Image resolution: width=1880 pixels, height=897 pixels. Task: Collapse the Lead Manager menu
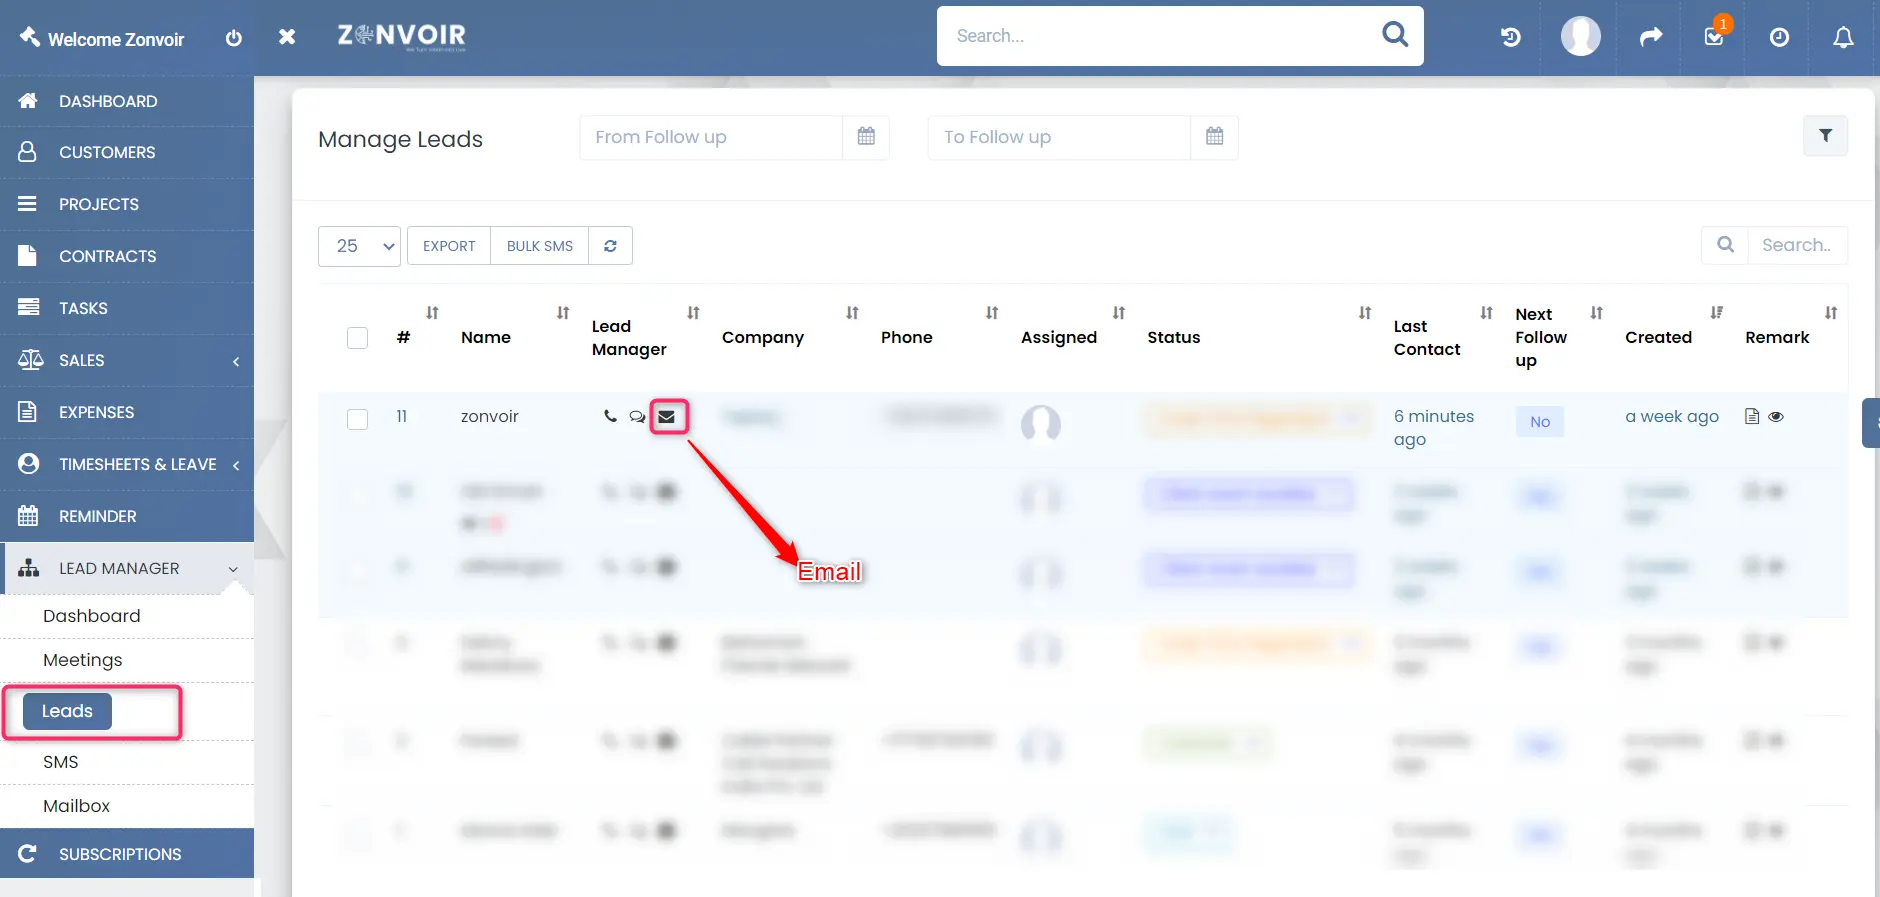coord(127,568)
